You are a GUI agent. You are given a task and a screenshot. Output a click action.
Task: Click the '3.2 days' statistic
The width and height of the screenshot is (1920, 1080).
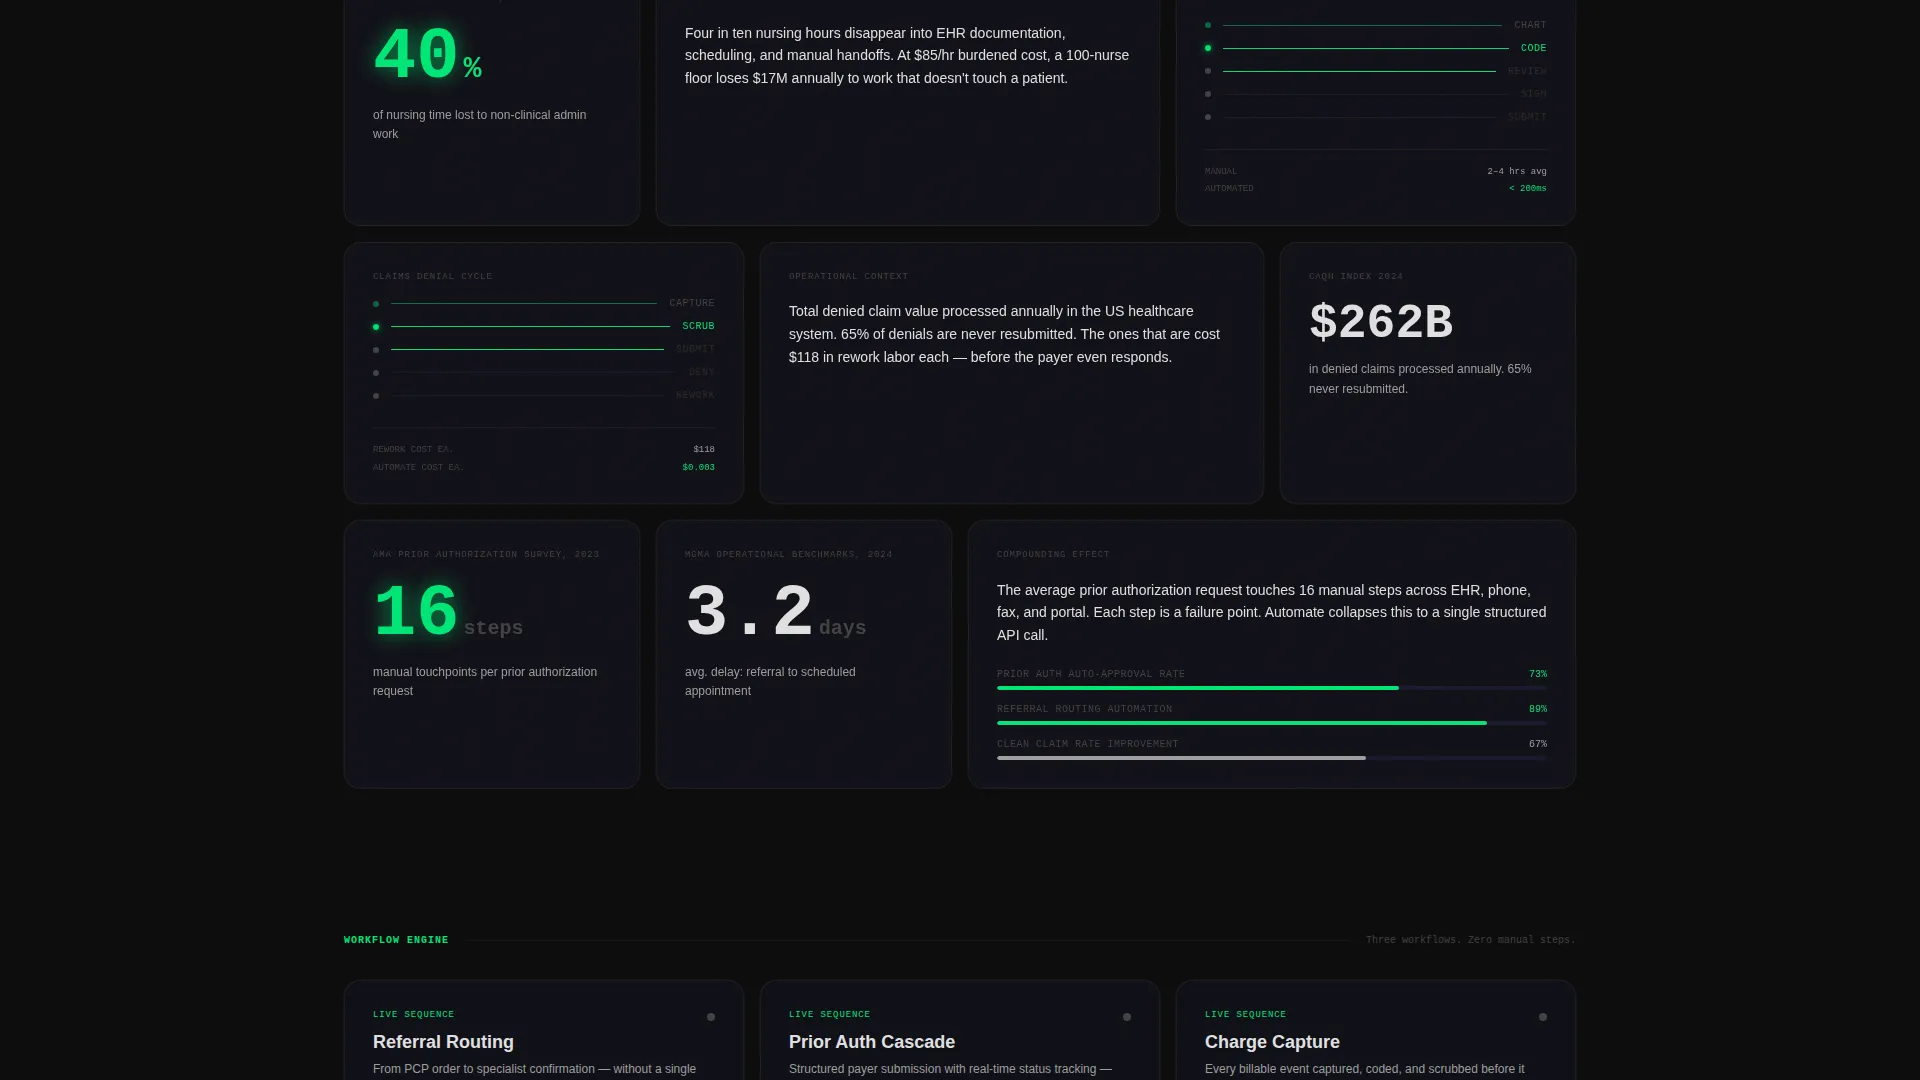775,613
